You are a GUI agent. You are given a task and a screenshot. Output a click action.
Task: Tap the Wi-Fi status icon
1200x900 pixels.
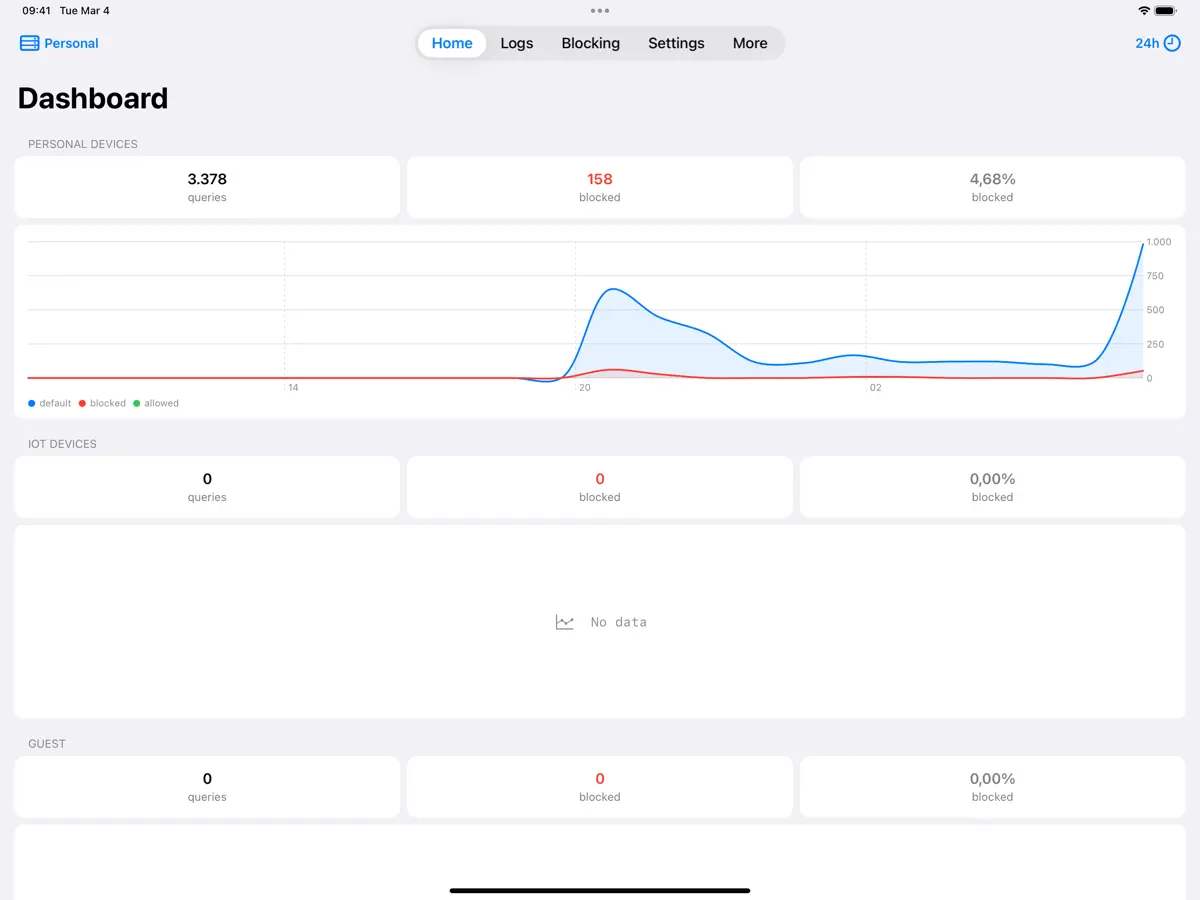tap(1144, 10)
